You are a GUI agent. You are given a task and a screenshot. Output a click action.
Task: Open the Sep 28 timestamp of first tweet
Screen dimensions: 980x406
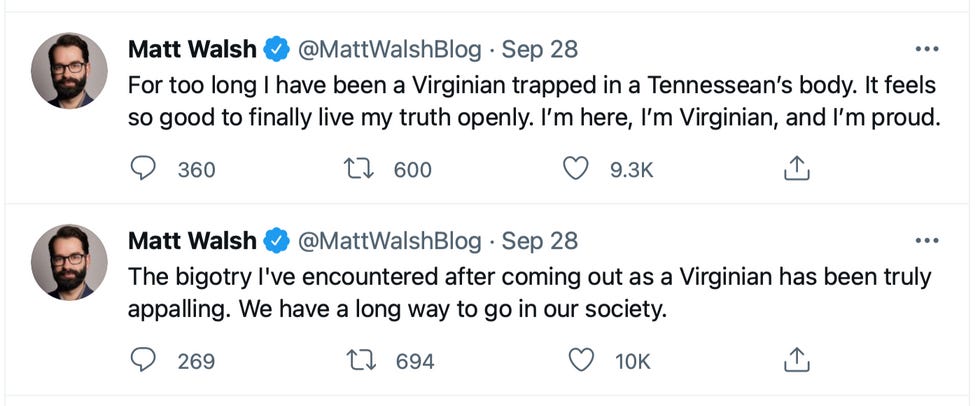[540, 49]
